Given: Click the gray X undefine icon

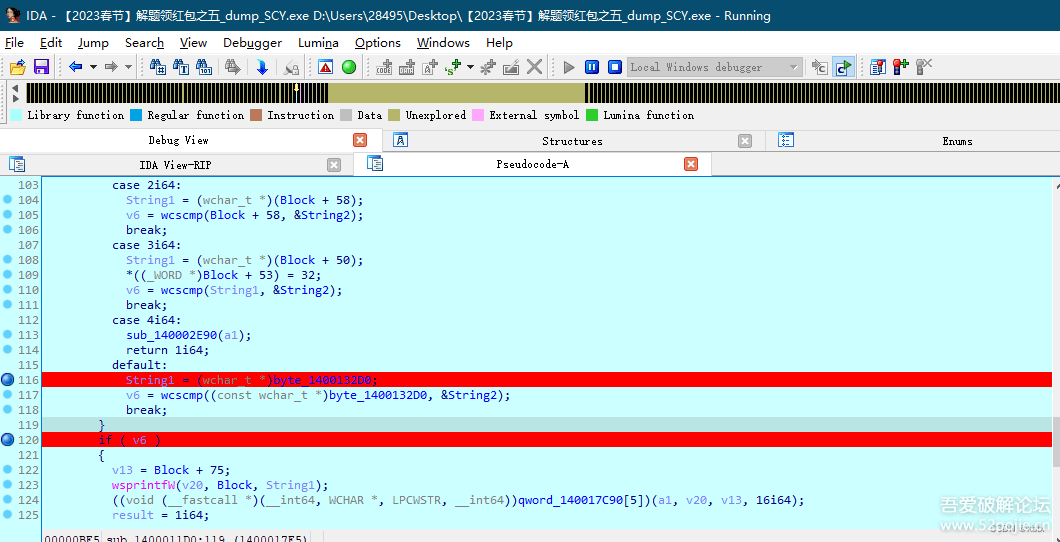Looking at the screenshot, I should 535,67.
